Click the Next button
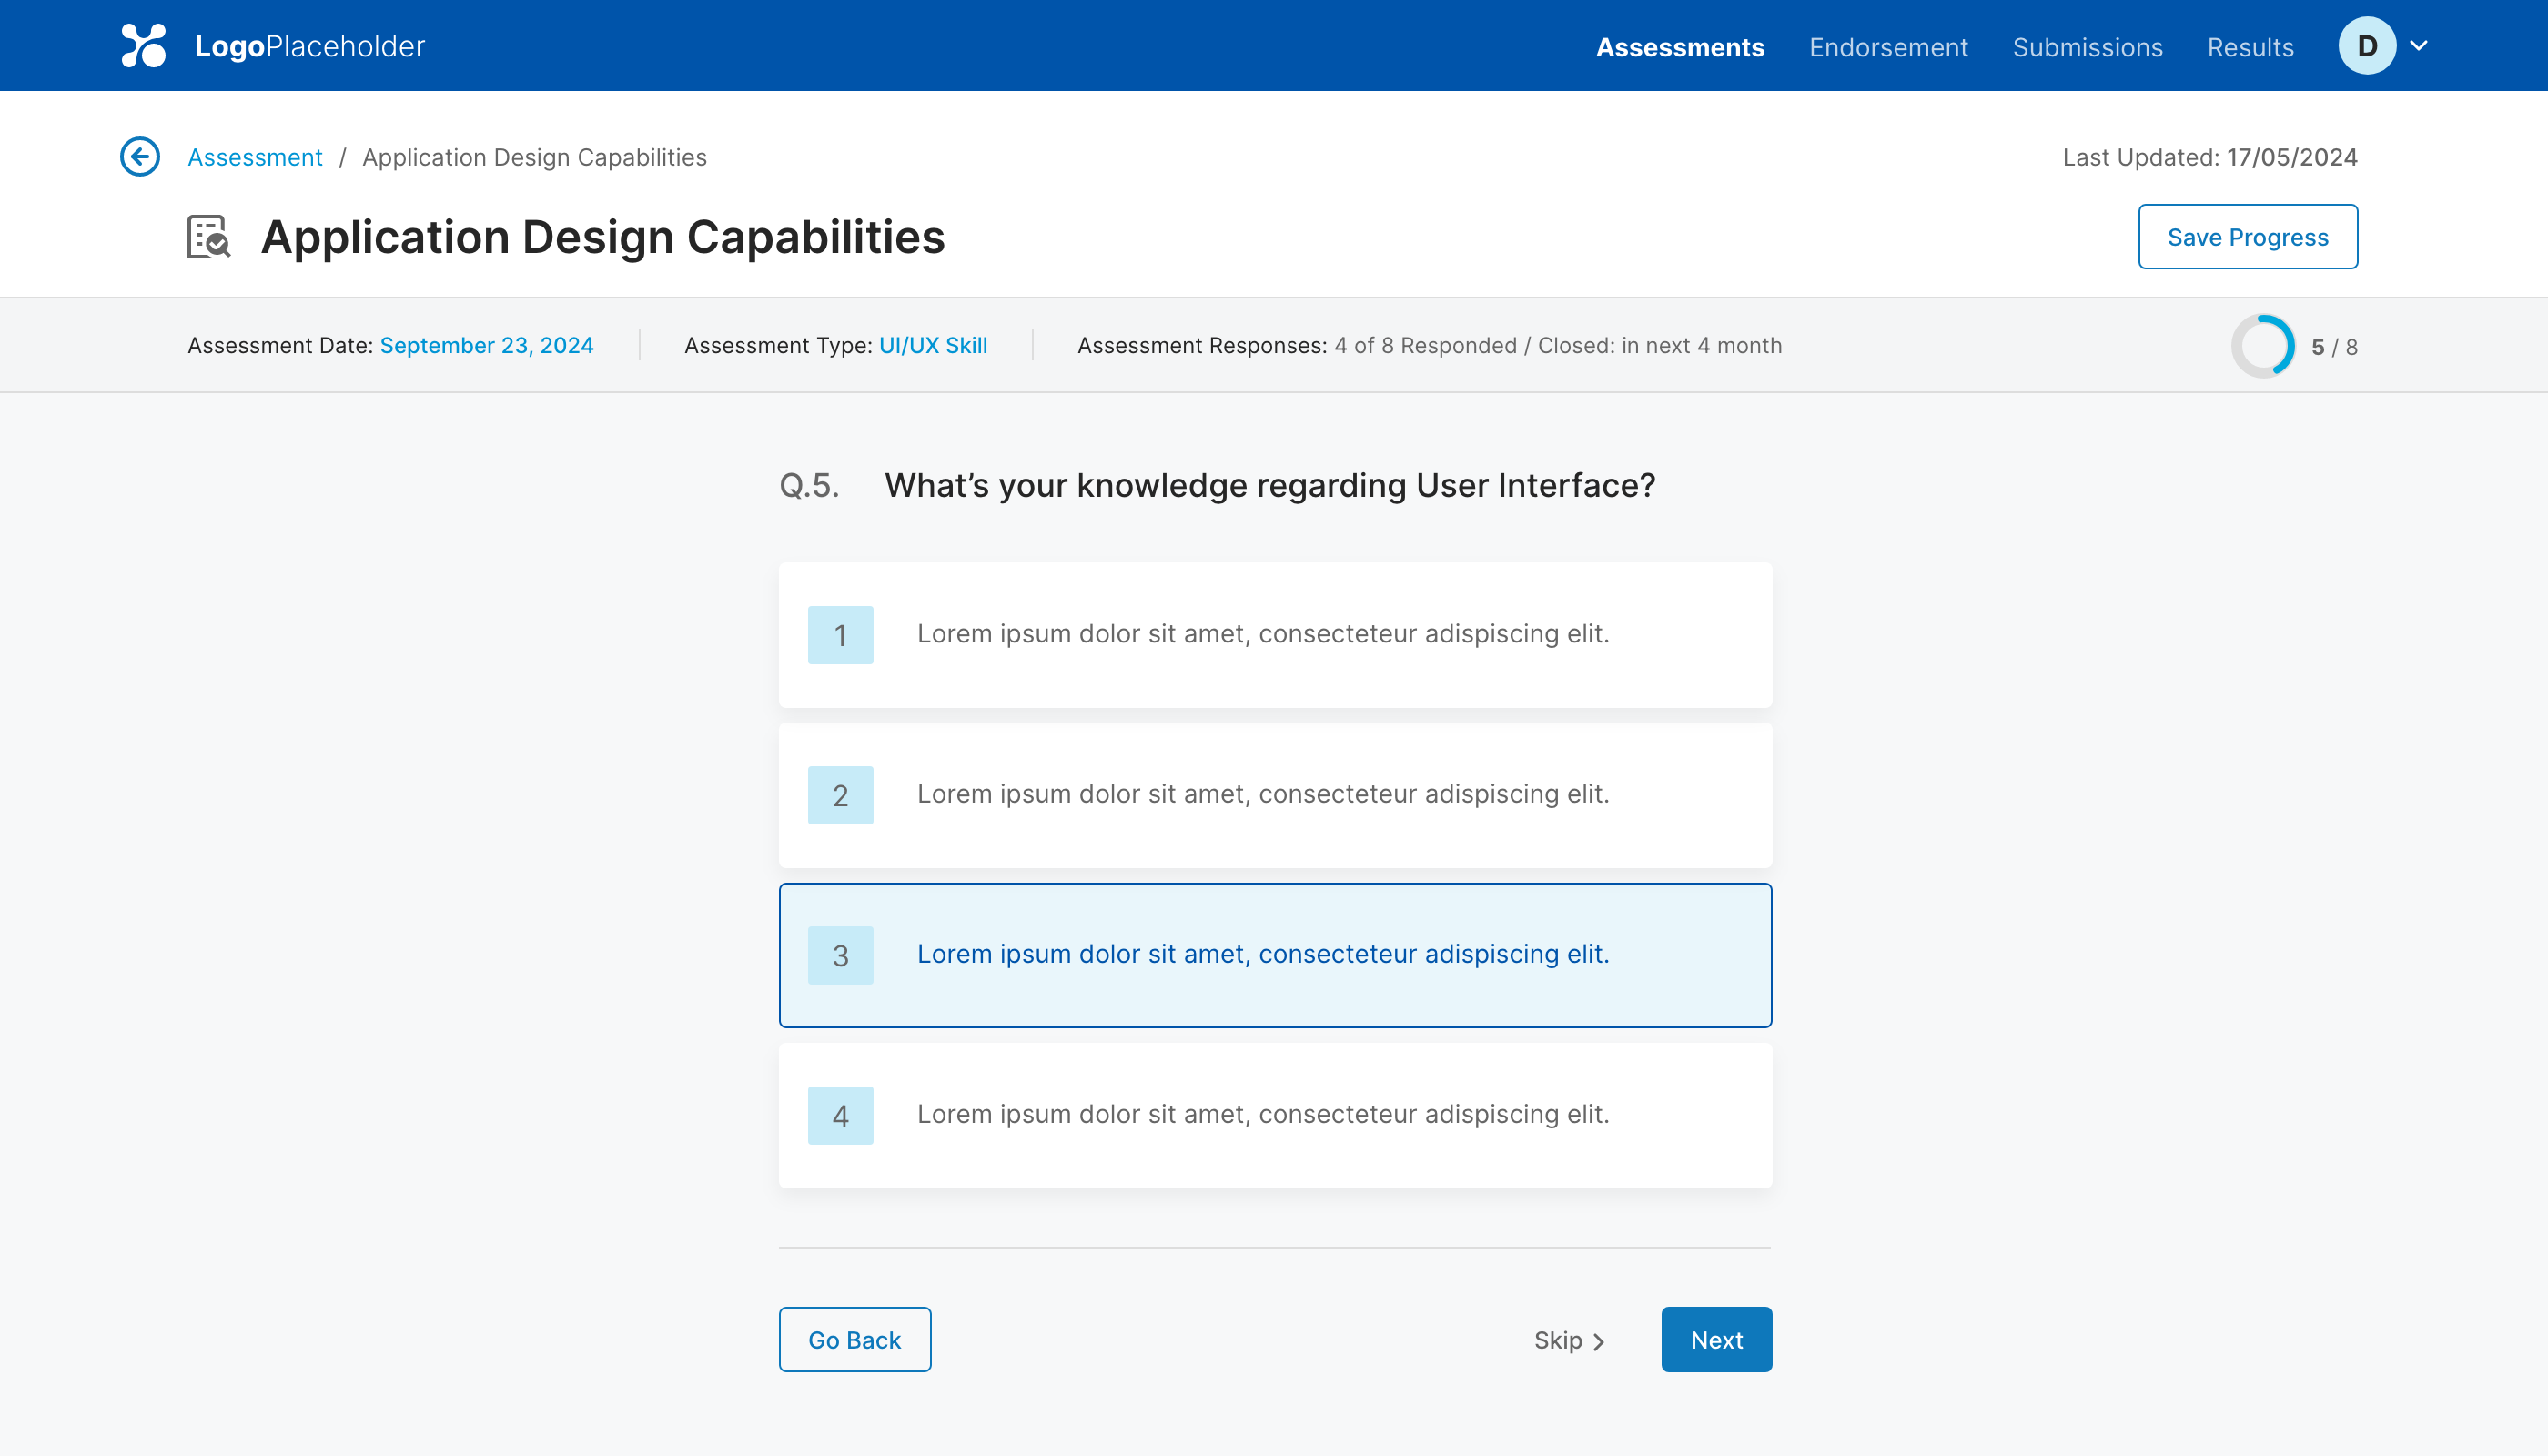 click(x=1716, y=1339)
